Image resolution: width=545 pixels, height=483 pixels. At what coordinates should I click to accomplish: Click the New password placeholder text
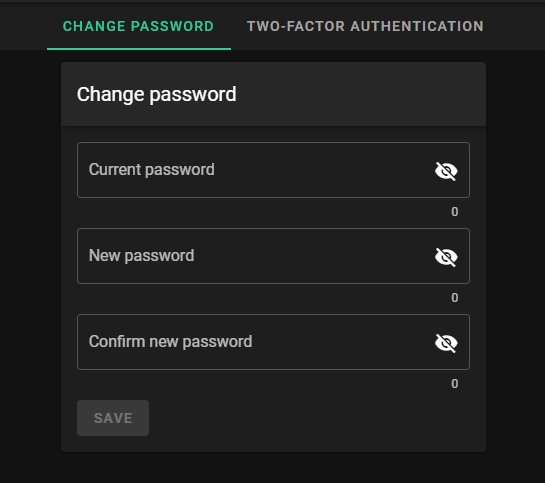[141, 256]
